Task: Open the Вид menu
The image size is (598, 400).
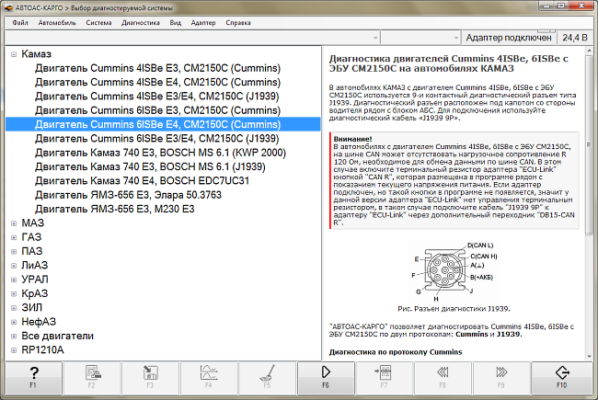Action: [175, 23]
